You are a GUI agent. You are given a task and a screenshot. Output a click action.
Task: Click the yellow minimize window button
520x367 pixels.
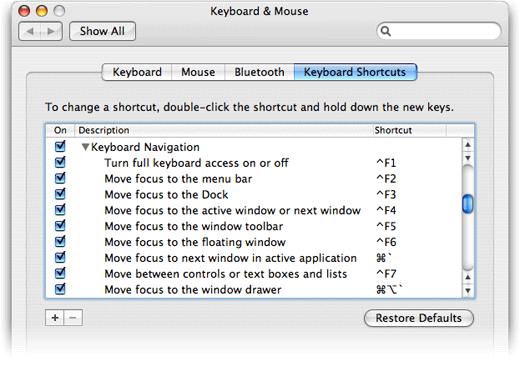(42, 11)
